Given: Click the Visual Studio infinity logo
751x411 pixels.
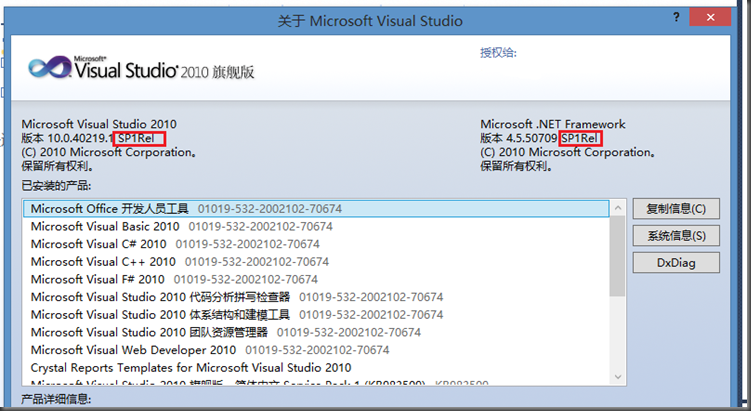Looking at the screenshot, I should pyautogui.click(x=50, y=67).
